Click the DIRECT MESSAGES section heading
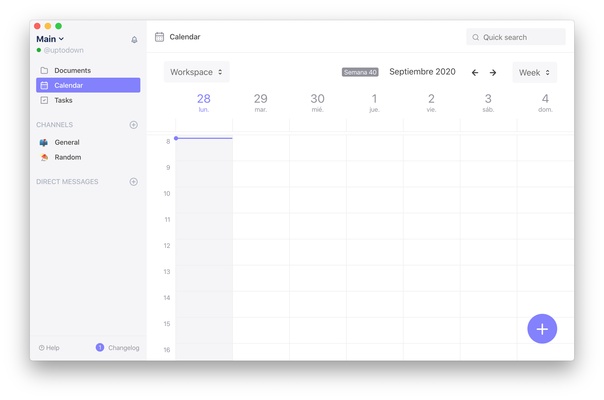The width and height of the screenshot is (604, 400). click(67, 182)
